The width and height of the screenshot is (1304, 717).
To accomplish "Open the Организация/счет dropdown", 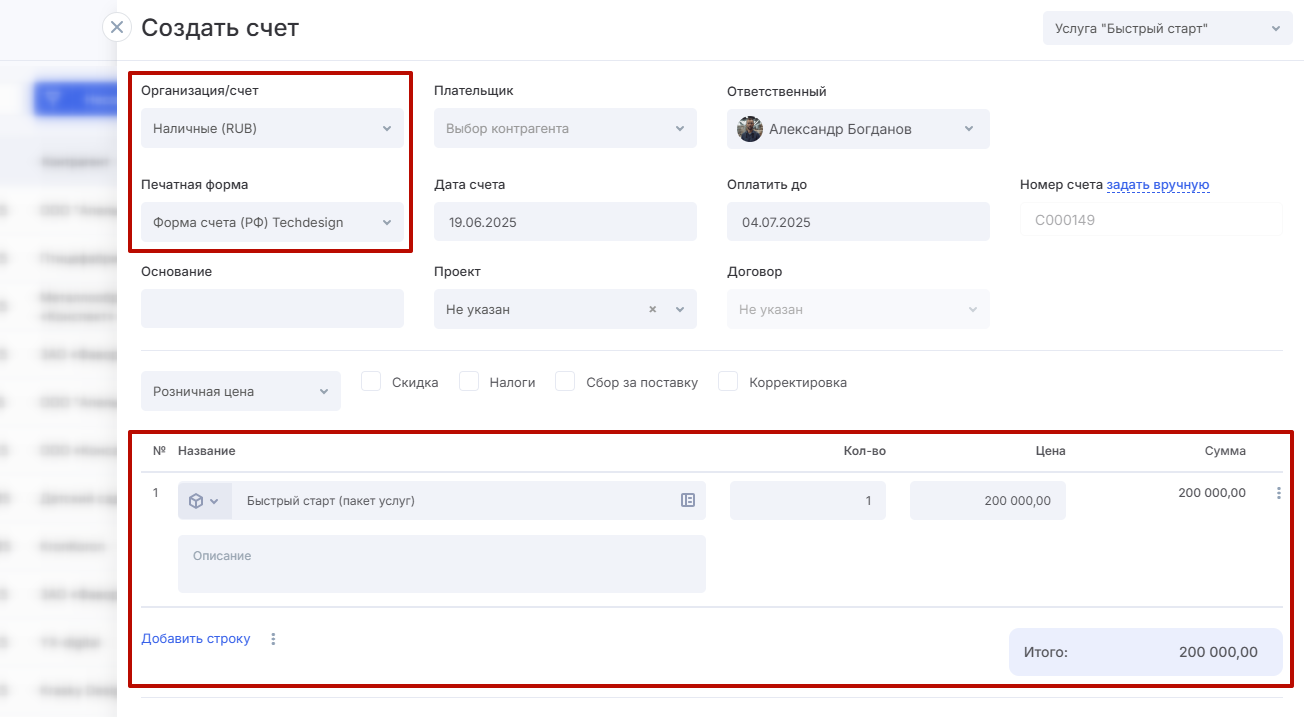I will click(x=272, y=129).
